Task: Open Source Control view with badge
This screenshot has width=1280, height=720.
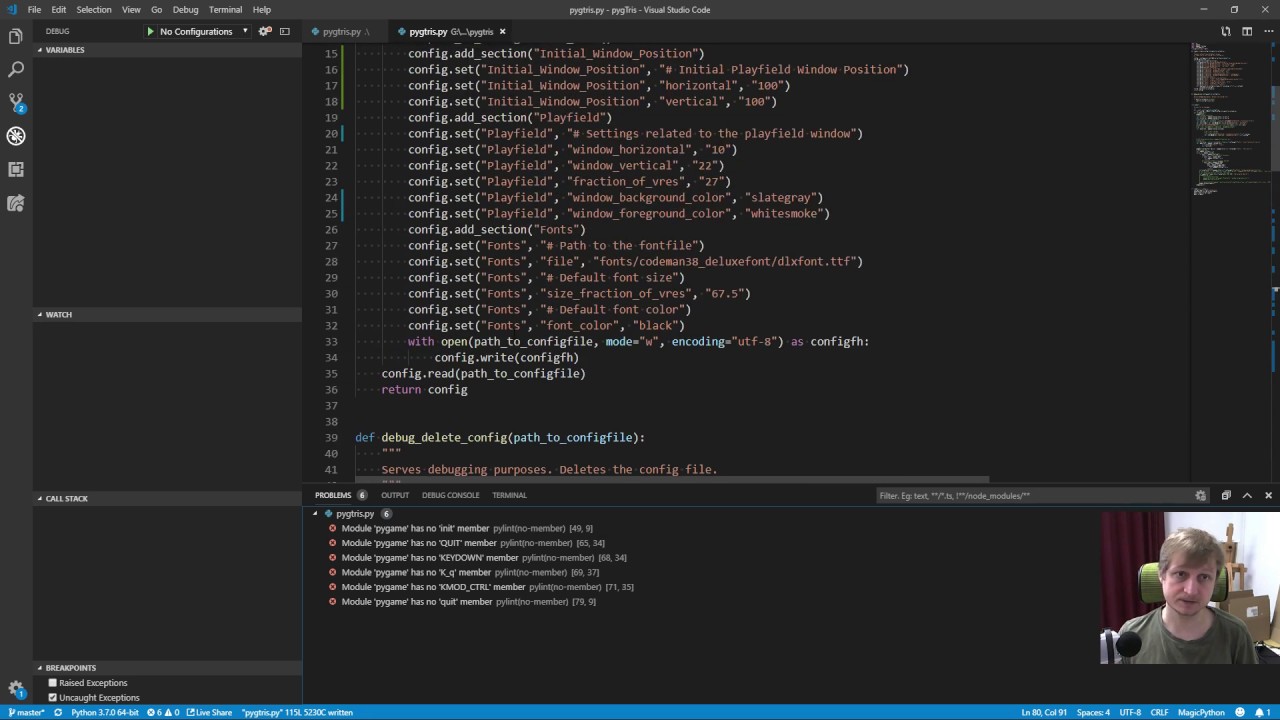Action: coord(16,103)
